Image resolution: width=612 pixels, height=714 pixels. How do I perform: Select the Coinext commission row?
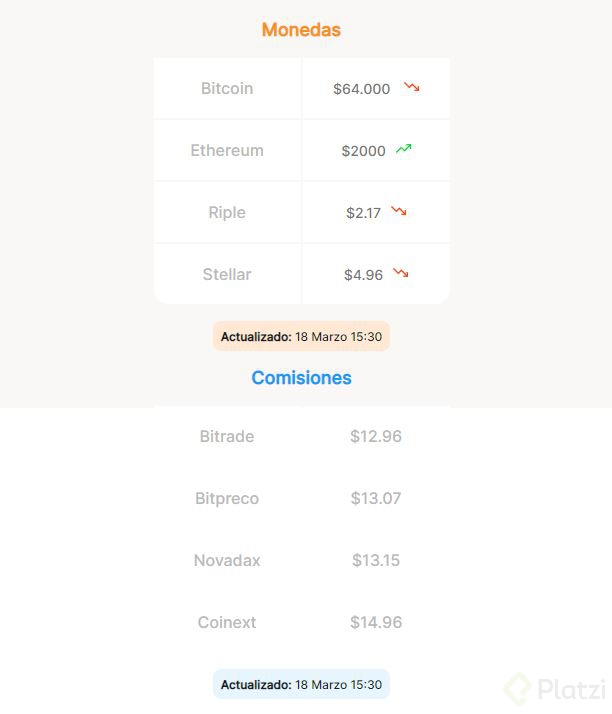point(302,622)
